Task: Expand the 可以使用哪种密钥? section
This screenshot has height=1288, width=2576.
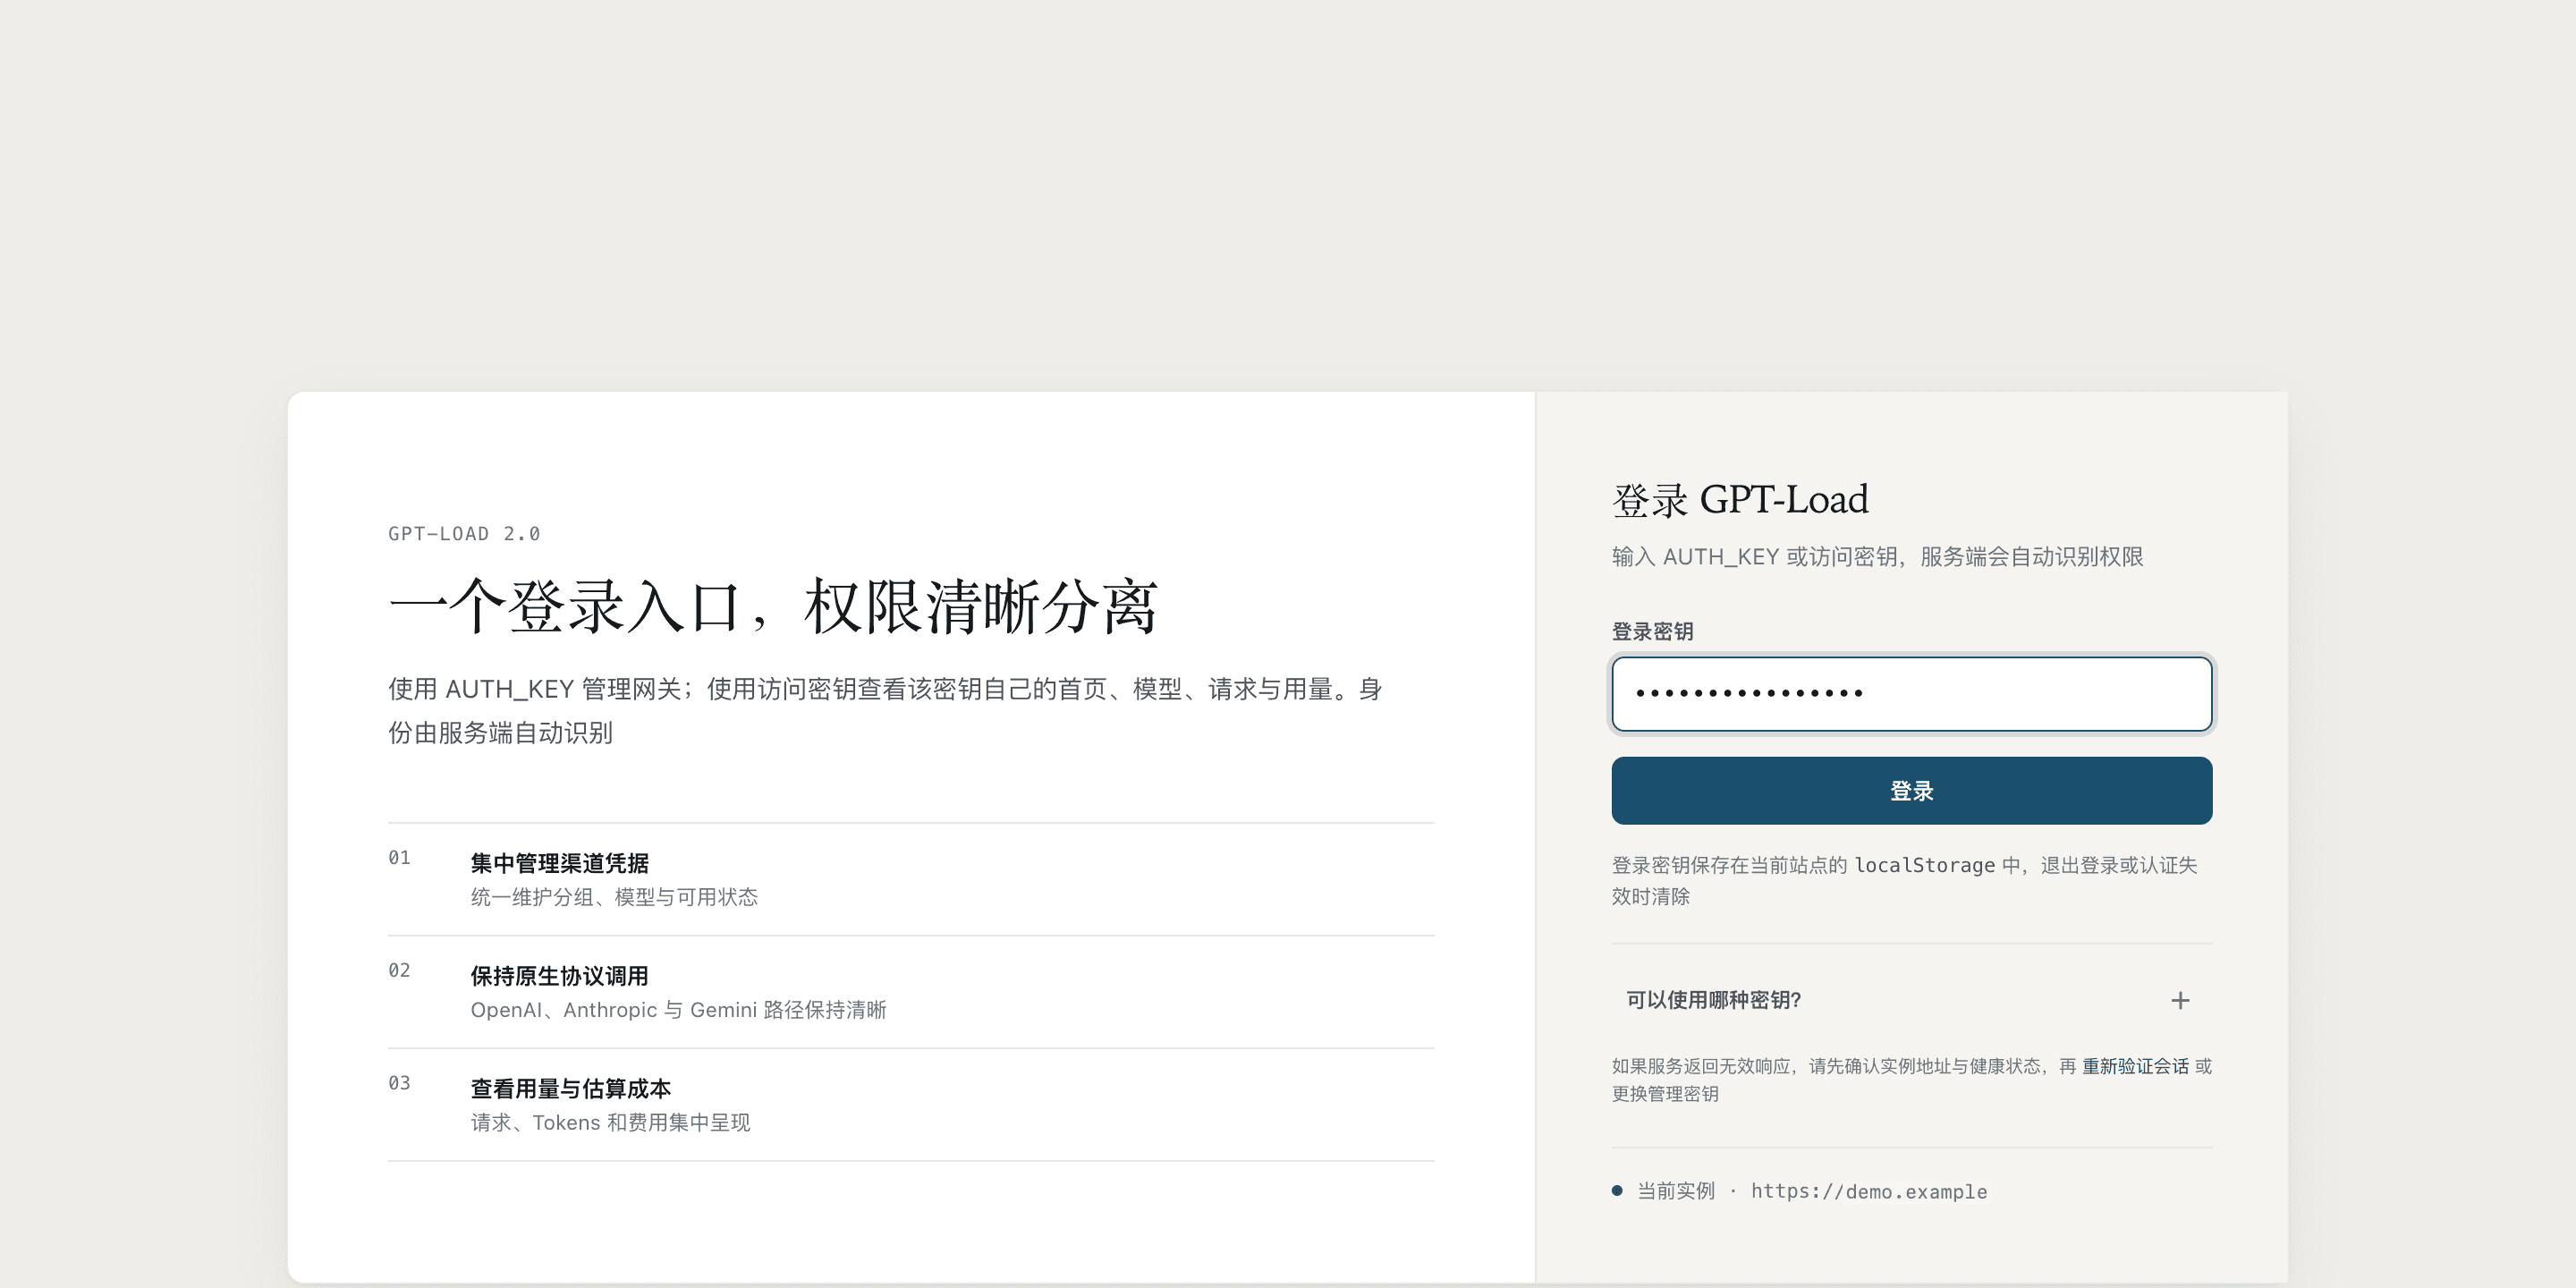Action: 1911,1000
